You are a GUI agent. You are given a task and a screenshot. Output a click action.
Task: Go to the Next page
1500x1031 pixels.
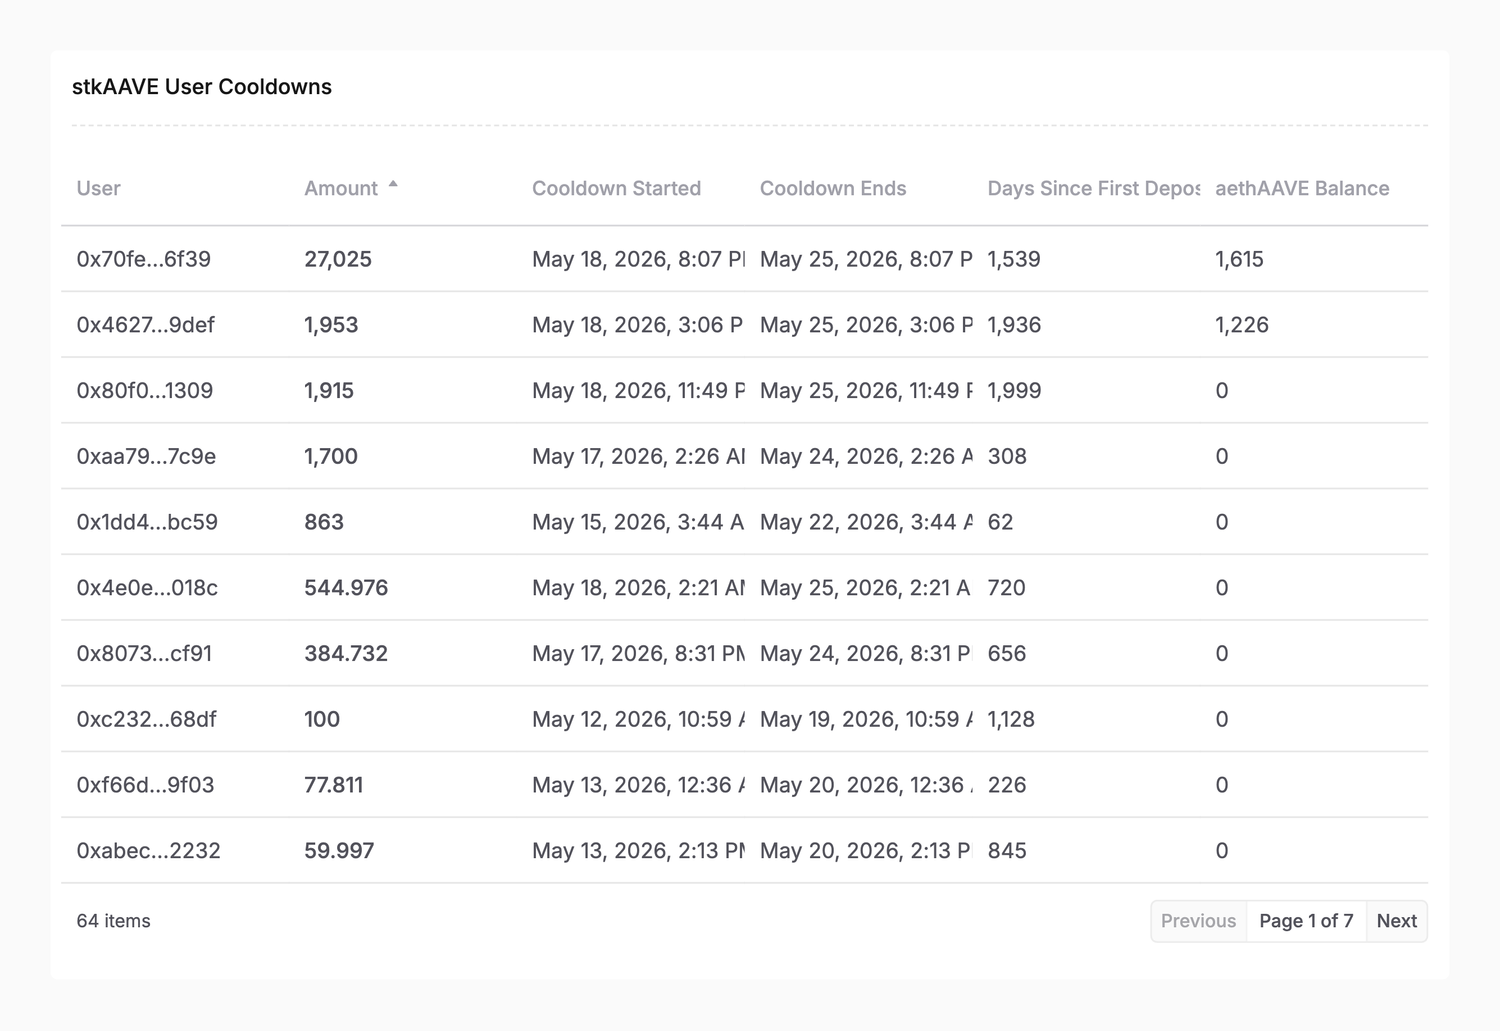tap(1396, 921)
